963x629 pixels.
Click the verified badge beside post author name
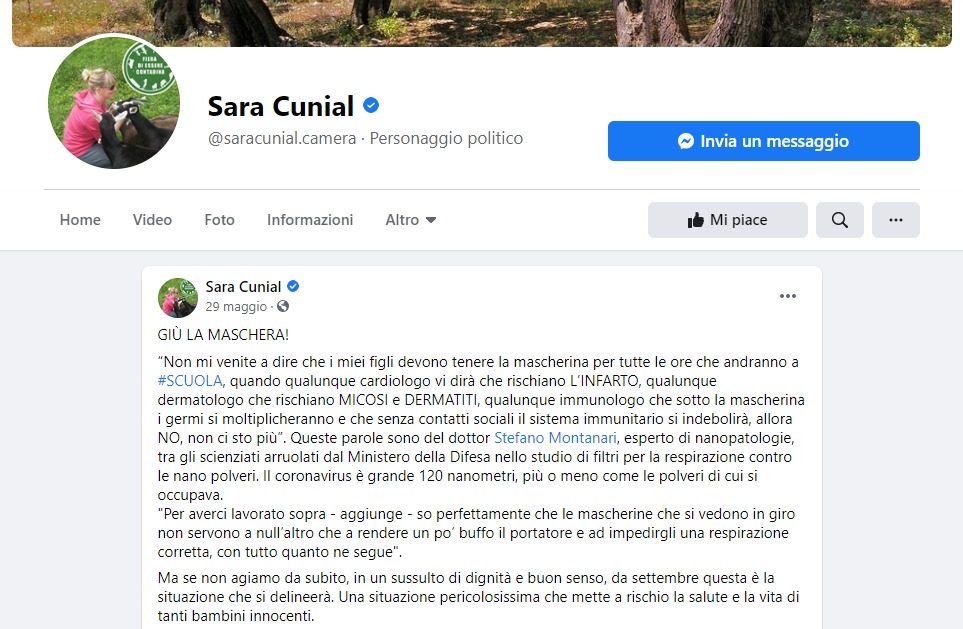[293, 286]
